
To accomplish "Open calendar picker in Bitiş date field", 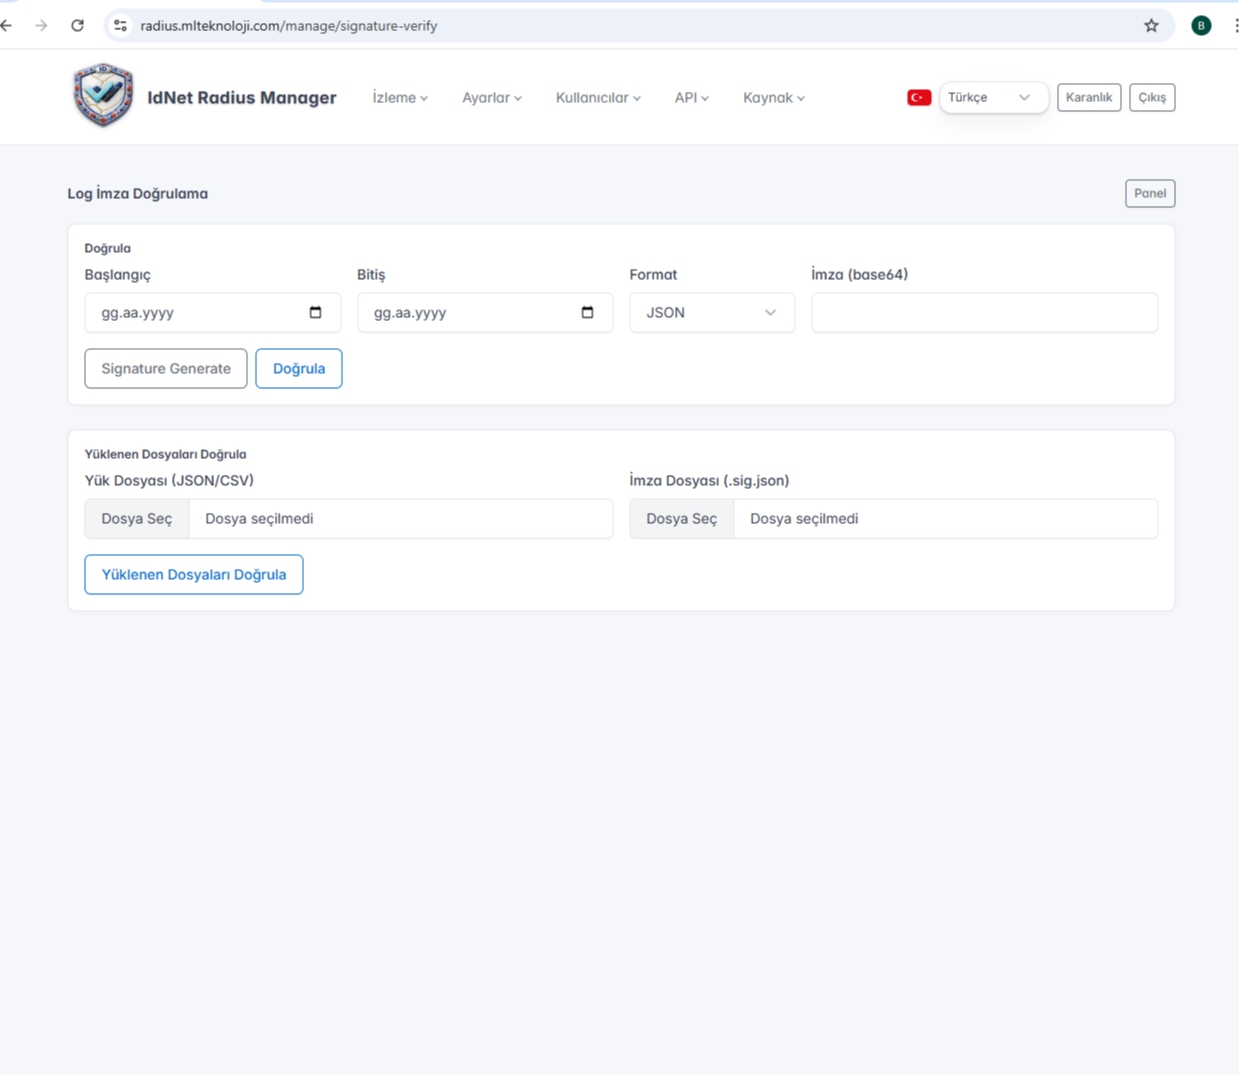I will [587, 313].
